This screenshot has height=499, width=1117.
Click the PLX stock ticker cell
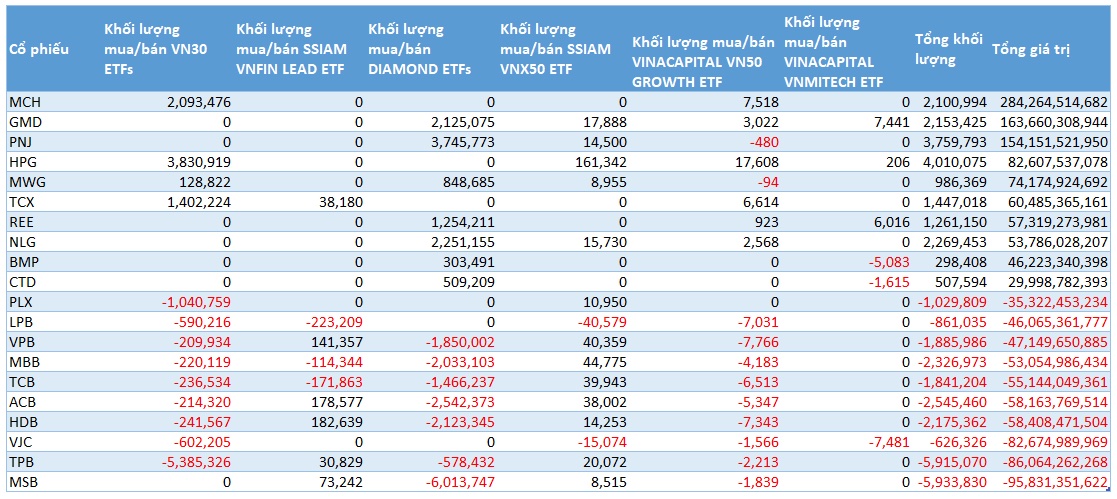click(x=21, y=301)
